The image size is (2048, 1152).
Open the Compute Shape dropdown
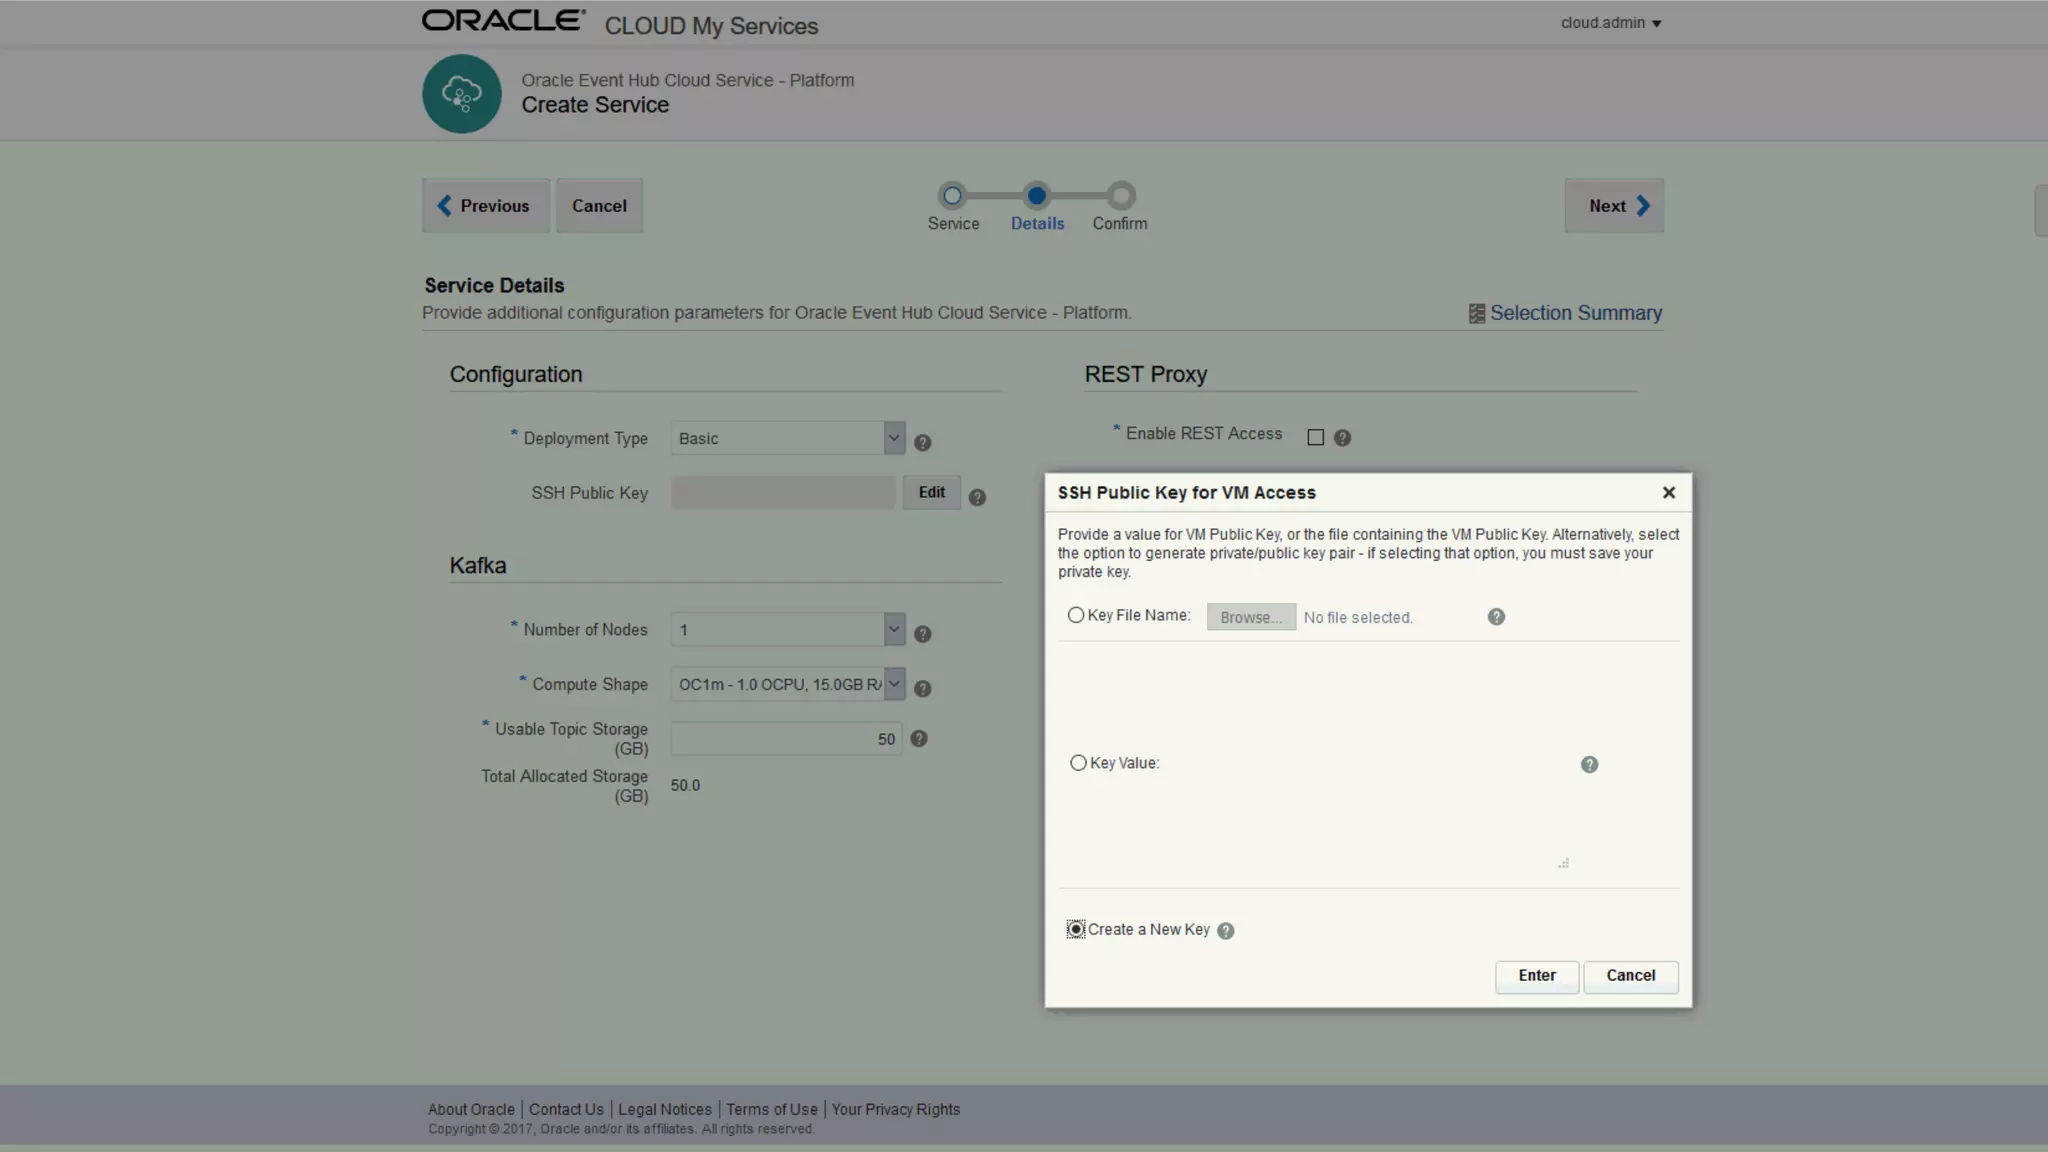tap(893, 684)
